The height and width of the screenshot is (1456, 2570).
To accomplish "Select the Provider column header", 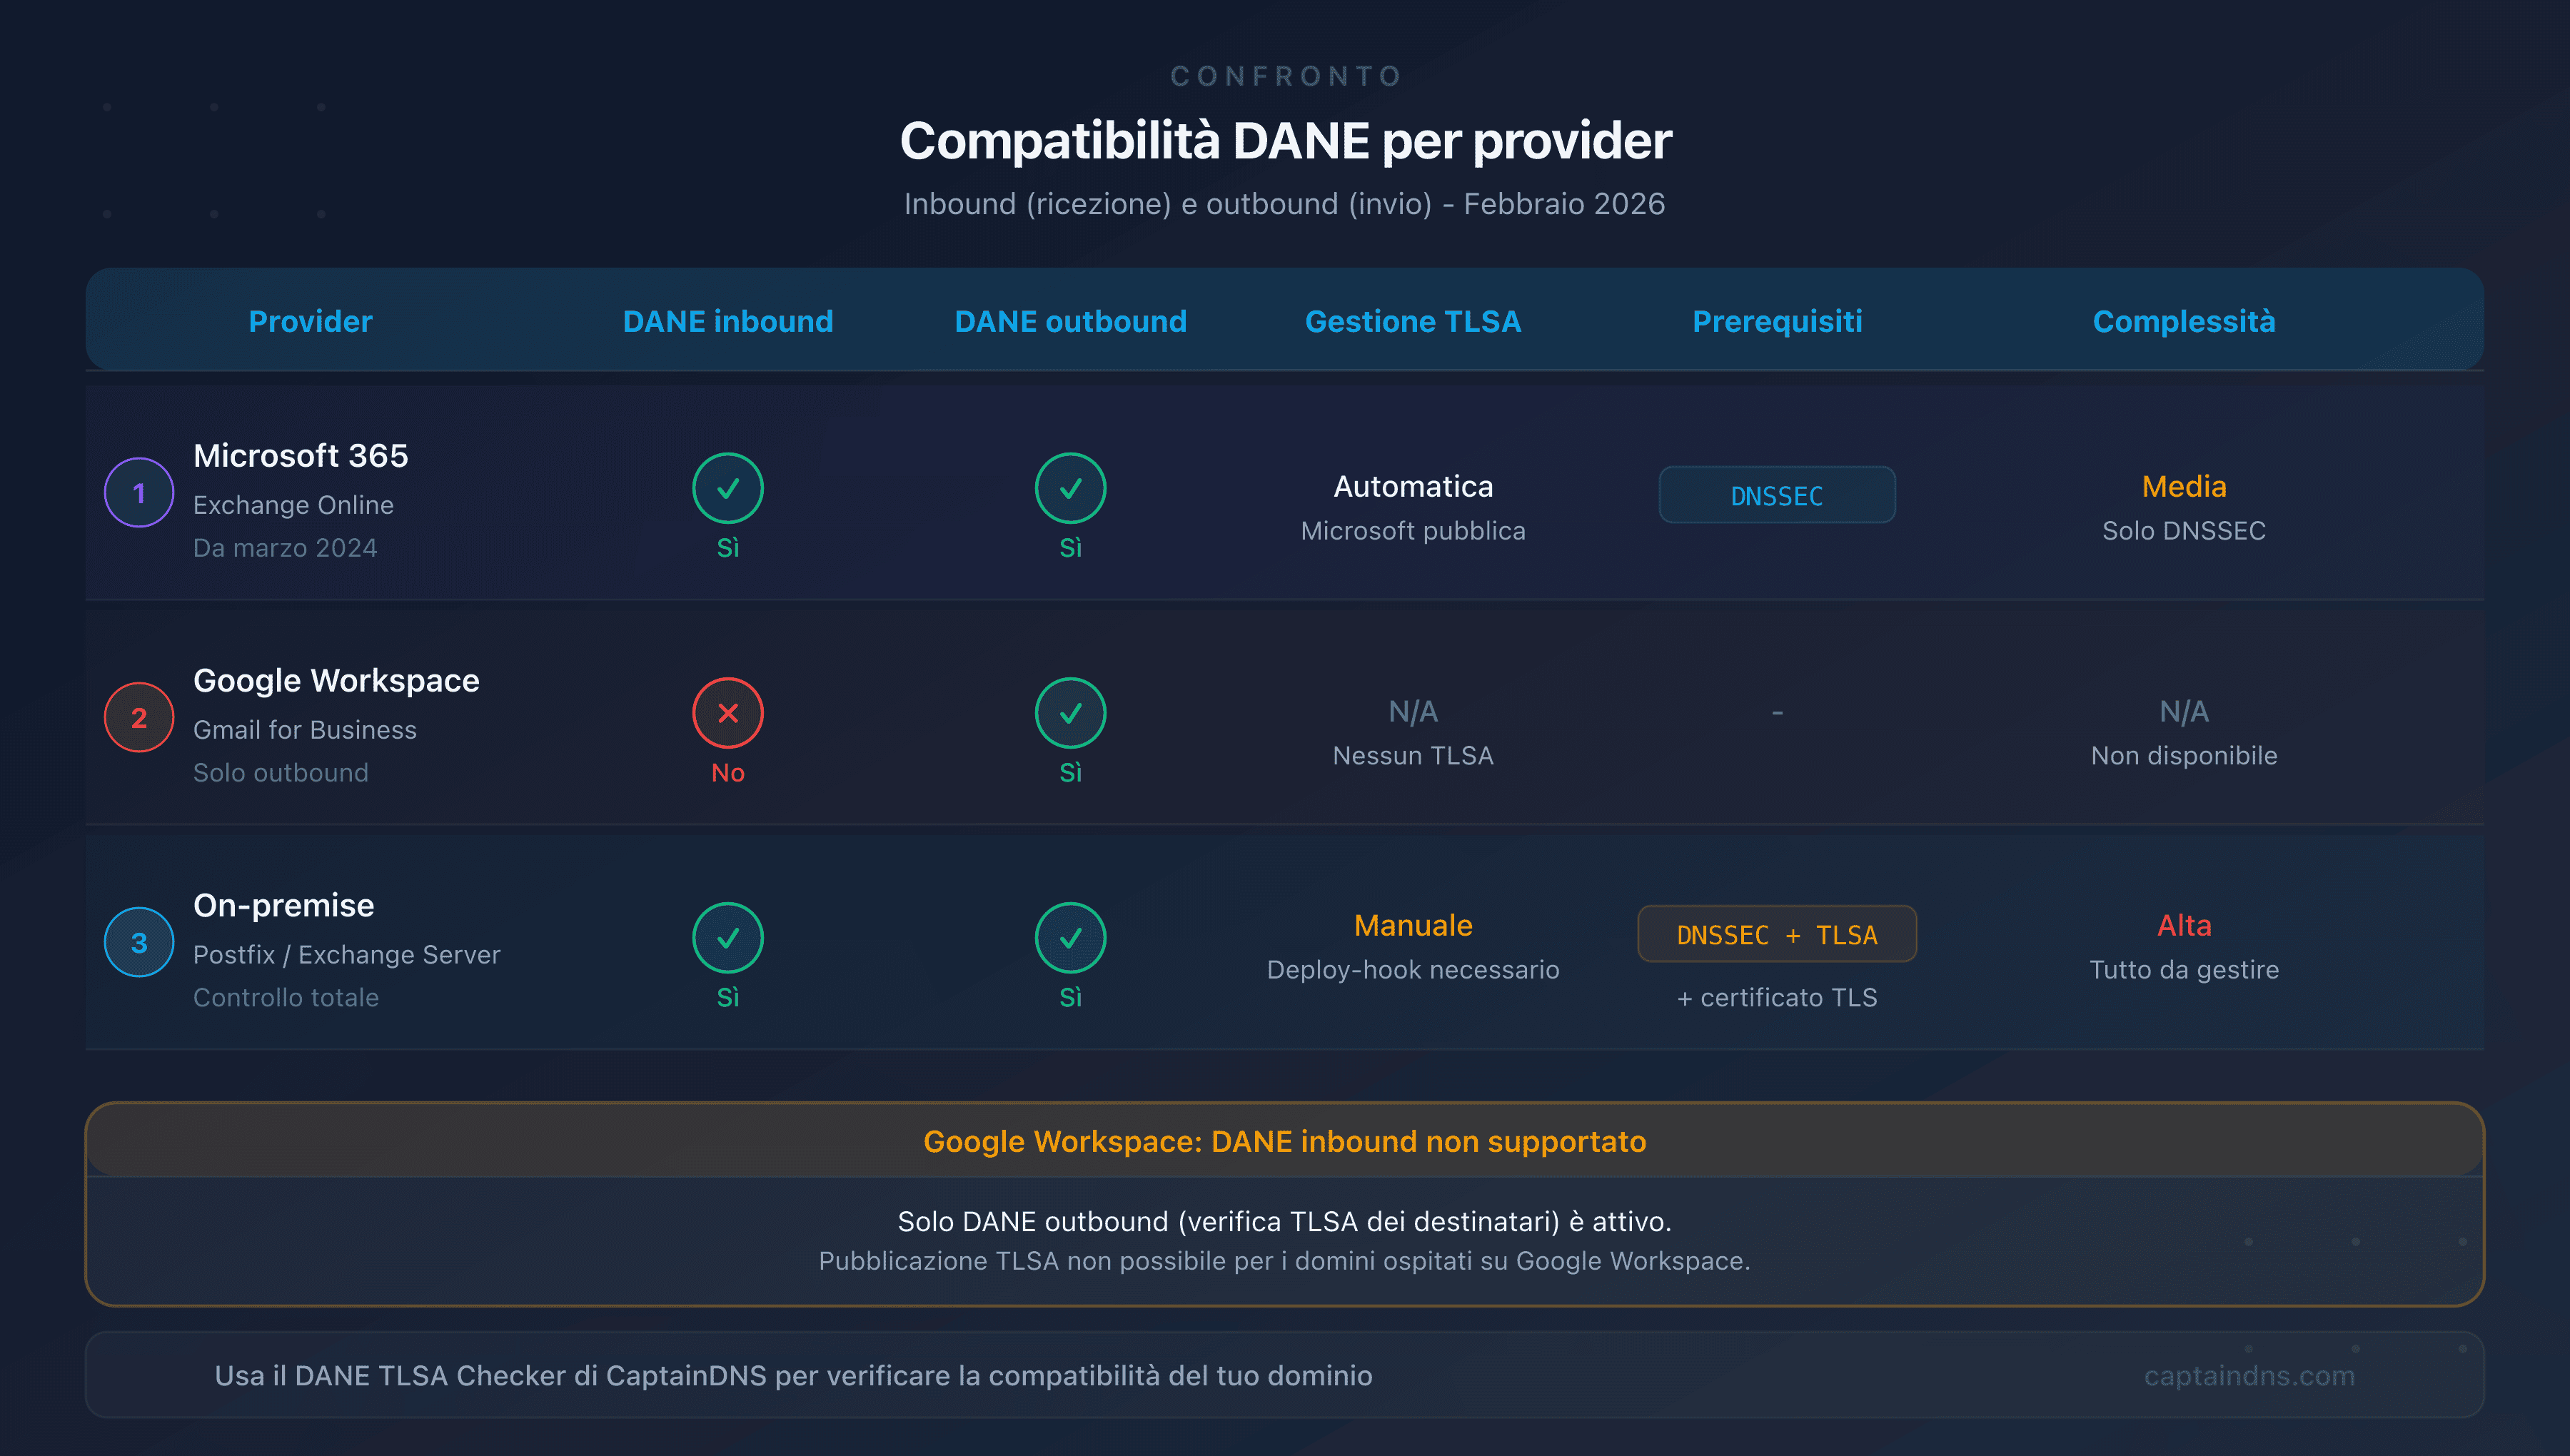I will tap(310, 321).
